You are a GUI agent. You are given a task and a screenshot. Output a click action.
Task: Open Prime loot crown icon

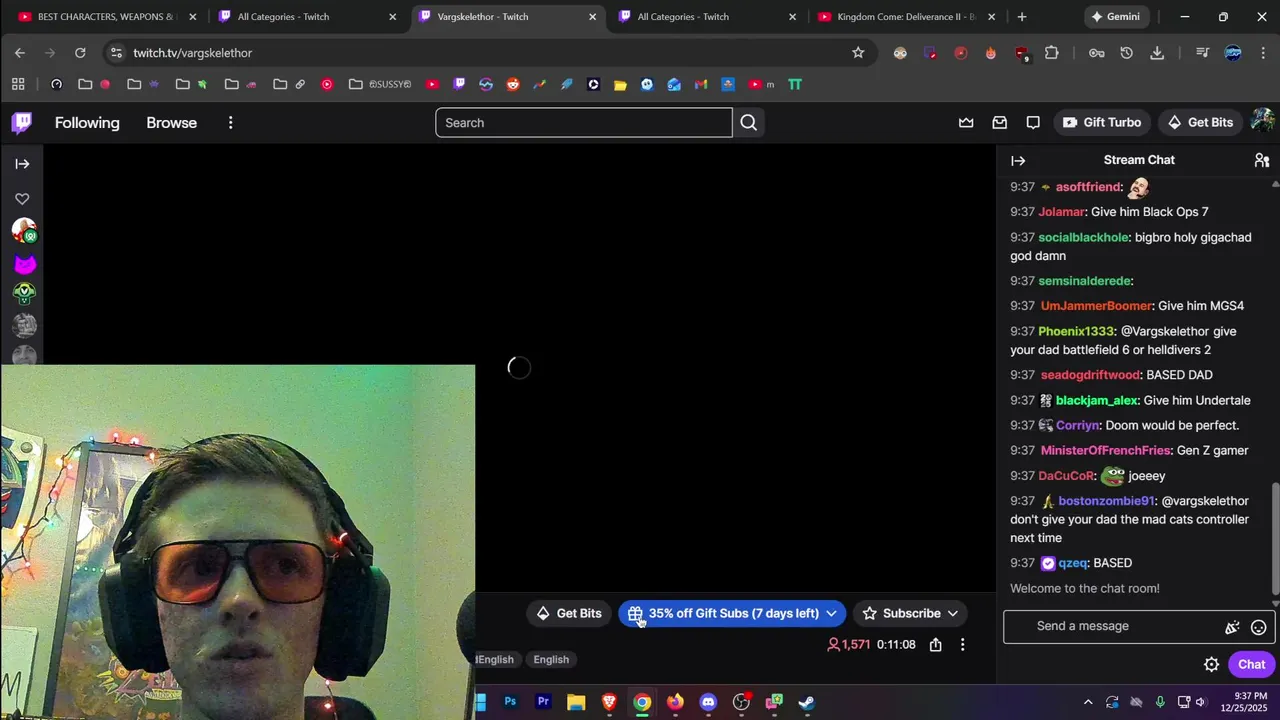[966, 123]
